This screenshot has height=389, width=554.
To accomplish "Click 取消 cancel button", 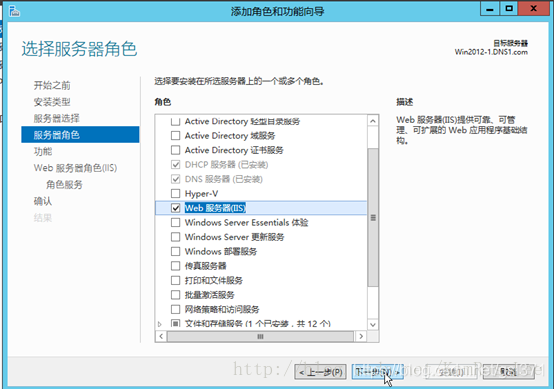I will point(508,372).
